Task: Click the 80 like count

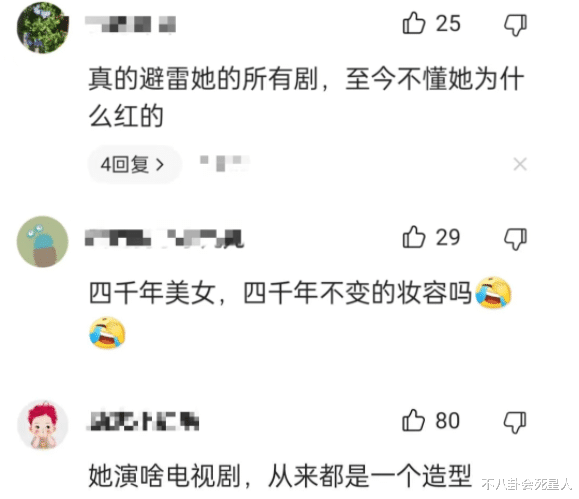Action: 448,421
